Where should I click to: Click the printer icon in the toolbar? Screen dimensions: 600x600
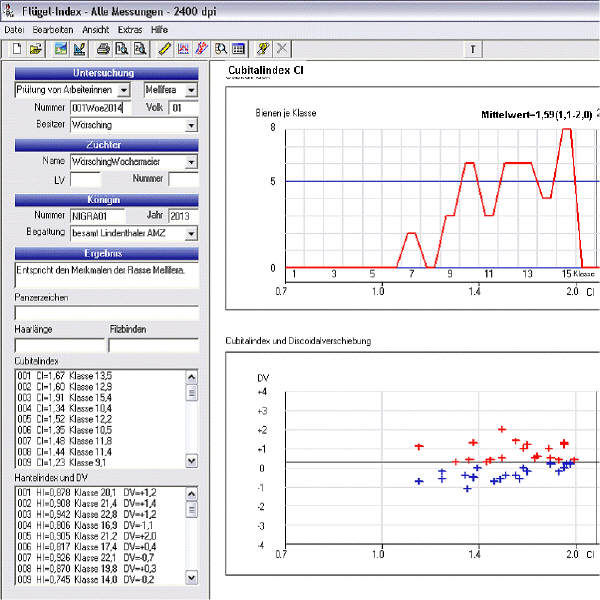pyautogui.click(x=104, y=48)
